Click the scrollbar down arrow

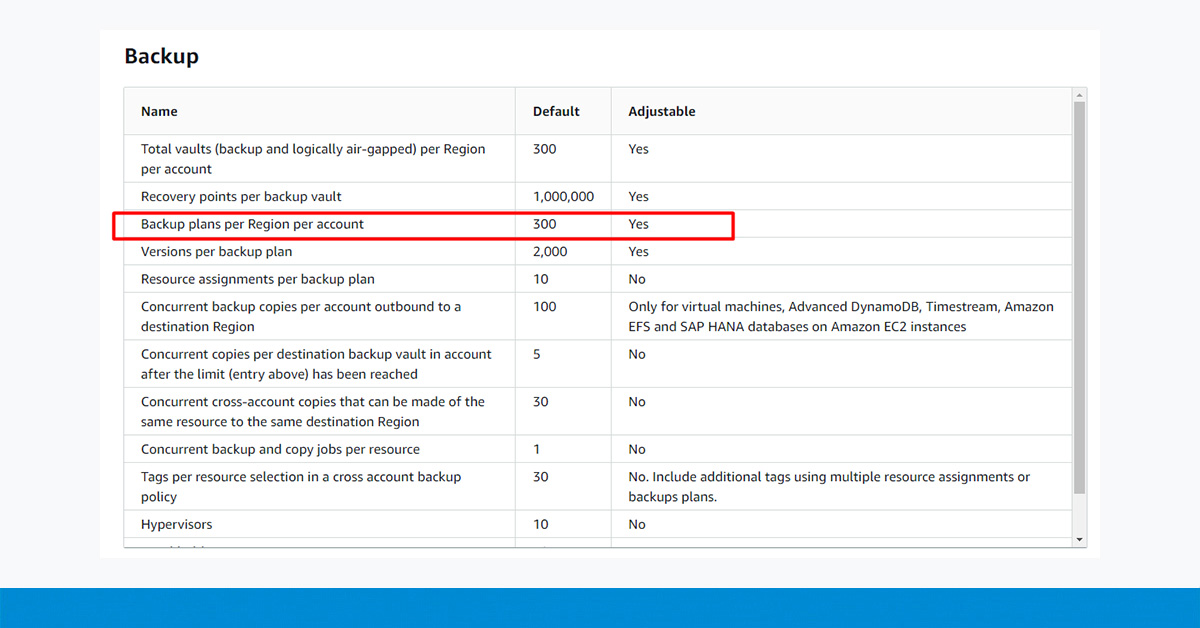pyautogui.click(x=1079, y=539)
